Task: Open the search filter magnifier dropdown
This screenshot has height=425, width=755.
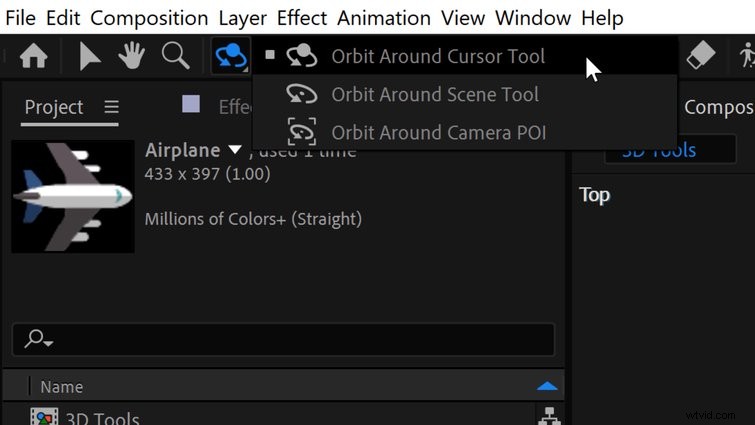Action: click(x=39, y=339)
